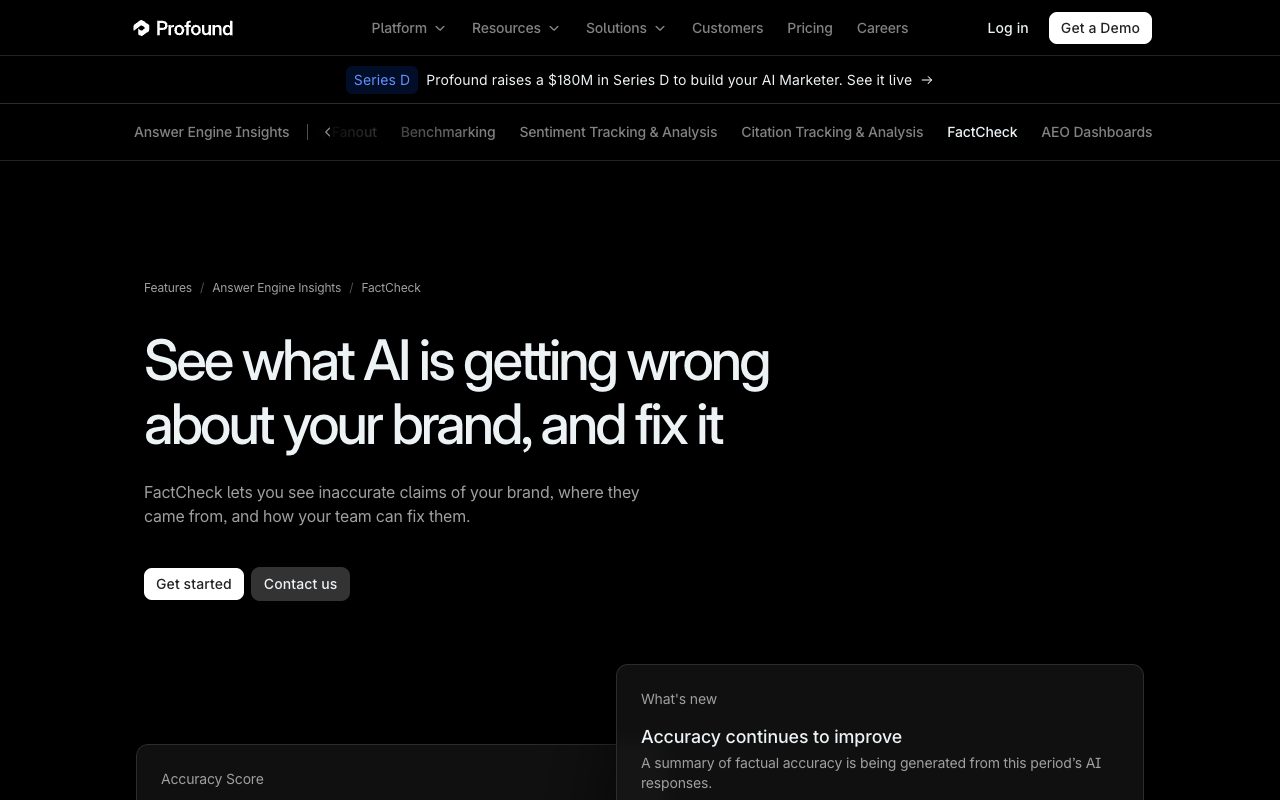Open the Profound logo home link
The width and height of the screenshot is (1280, 800).
[183, 28]
